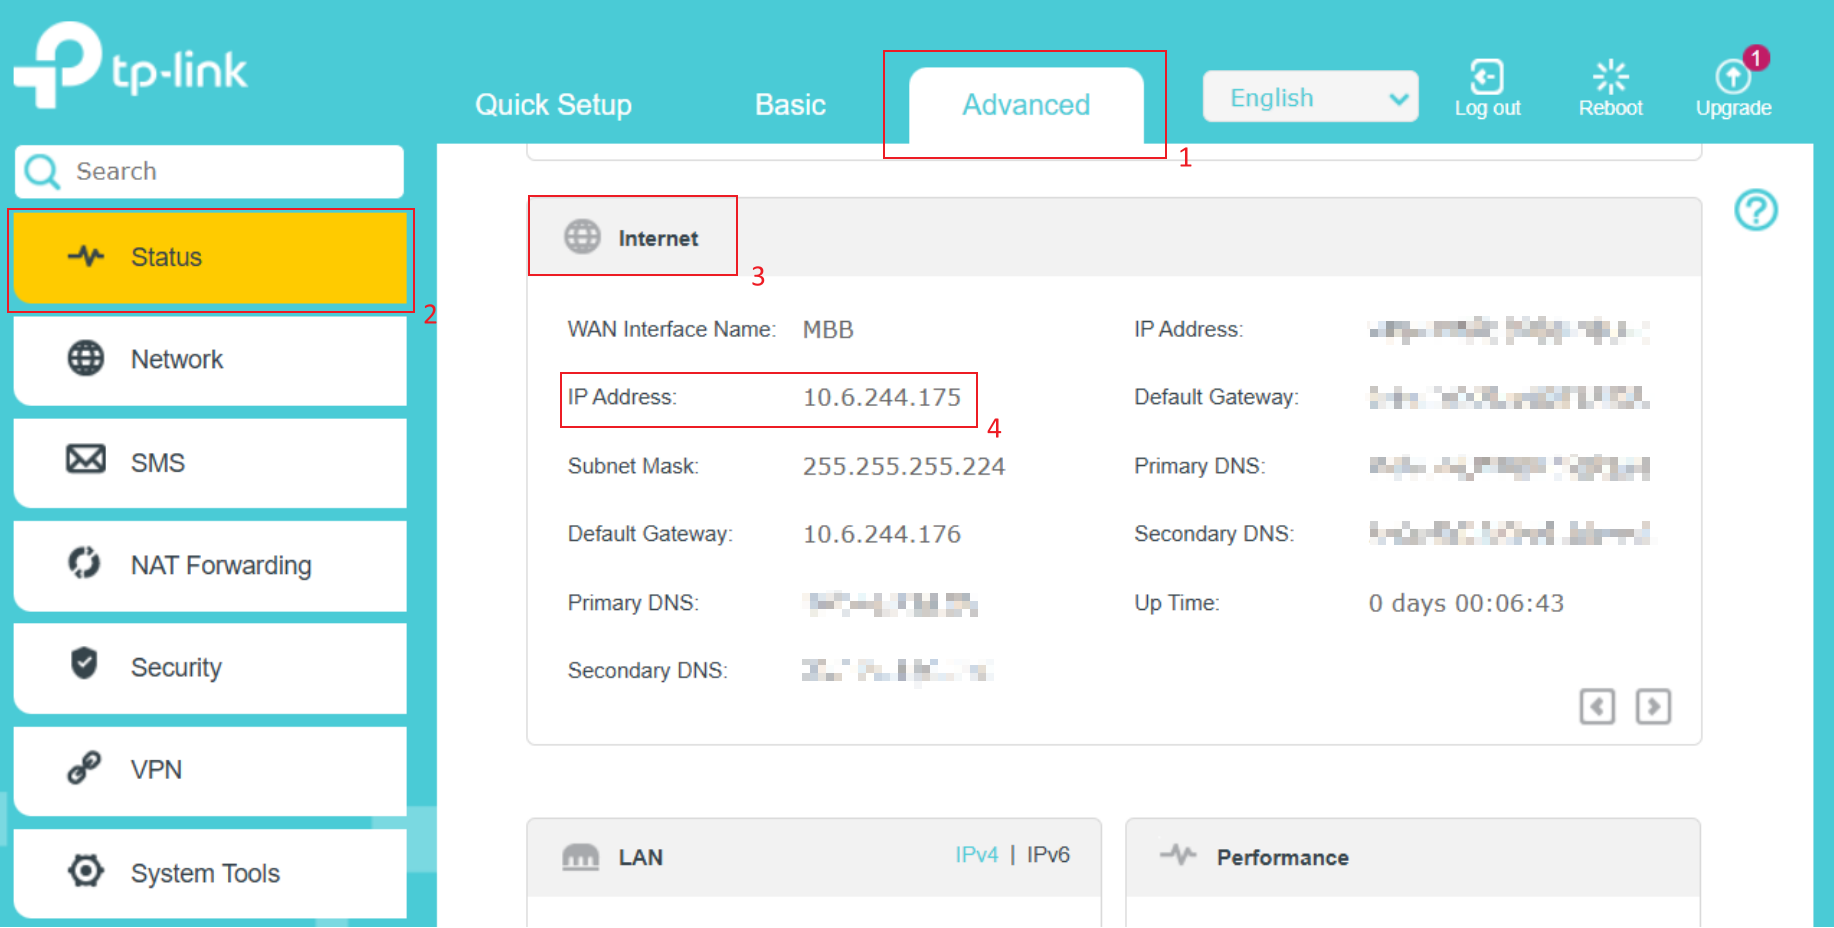Screen dimensions: 1834x928
Task: Open help via the question mark icon
Action: click(x=1755, y=210)
